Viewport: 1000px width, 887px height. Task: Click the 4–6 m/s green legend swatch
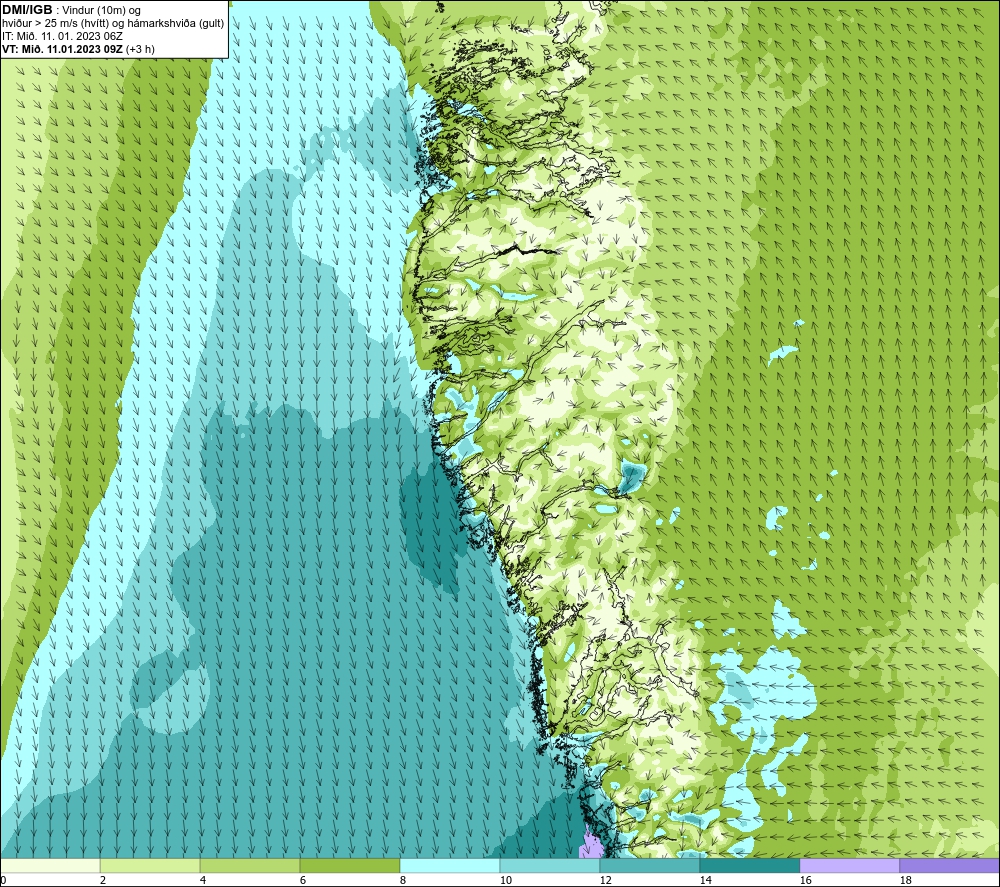(250, 865)
